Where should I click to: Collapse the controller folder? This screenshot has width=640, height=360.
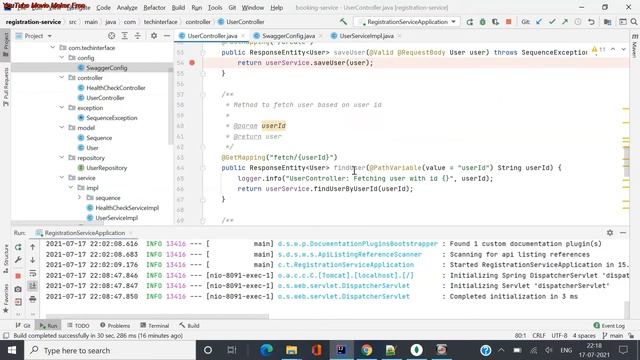coord(62,78)
